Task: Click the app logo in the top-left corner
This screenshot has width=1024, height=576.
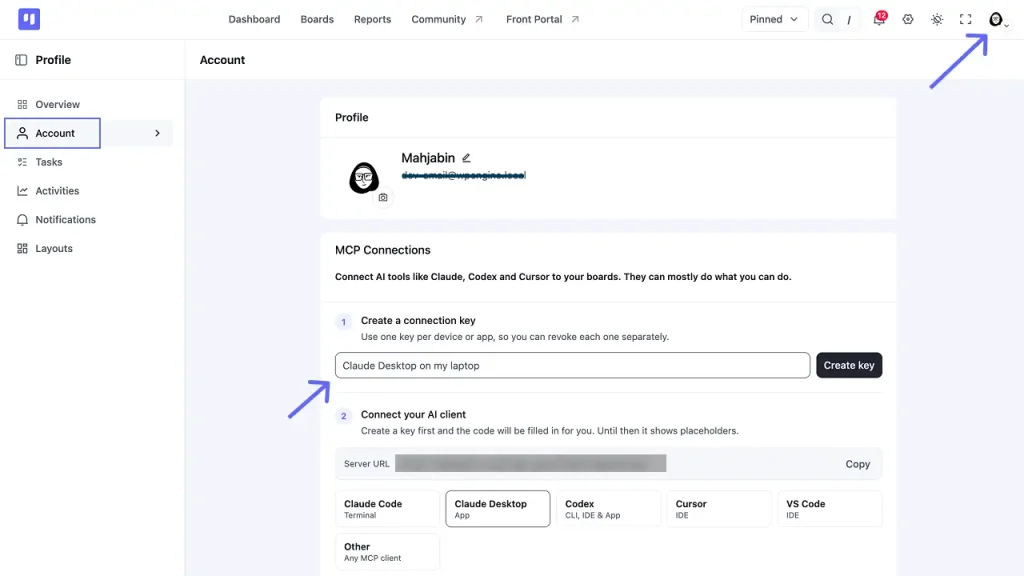Action: [x=29, y=19]
